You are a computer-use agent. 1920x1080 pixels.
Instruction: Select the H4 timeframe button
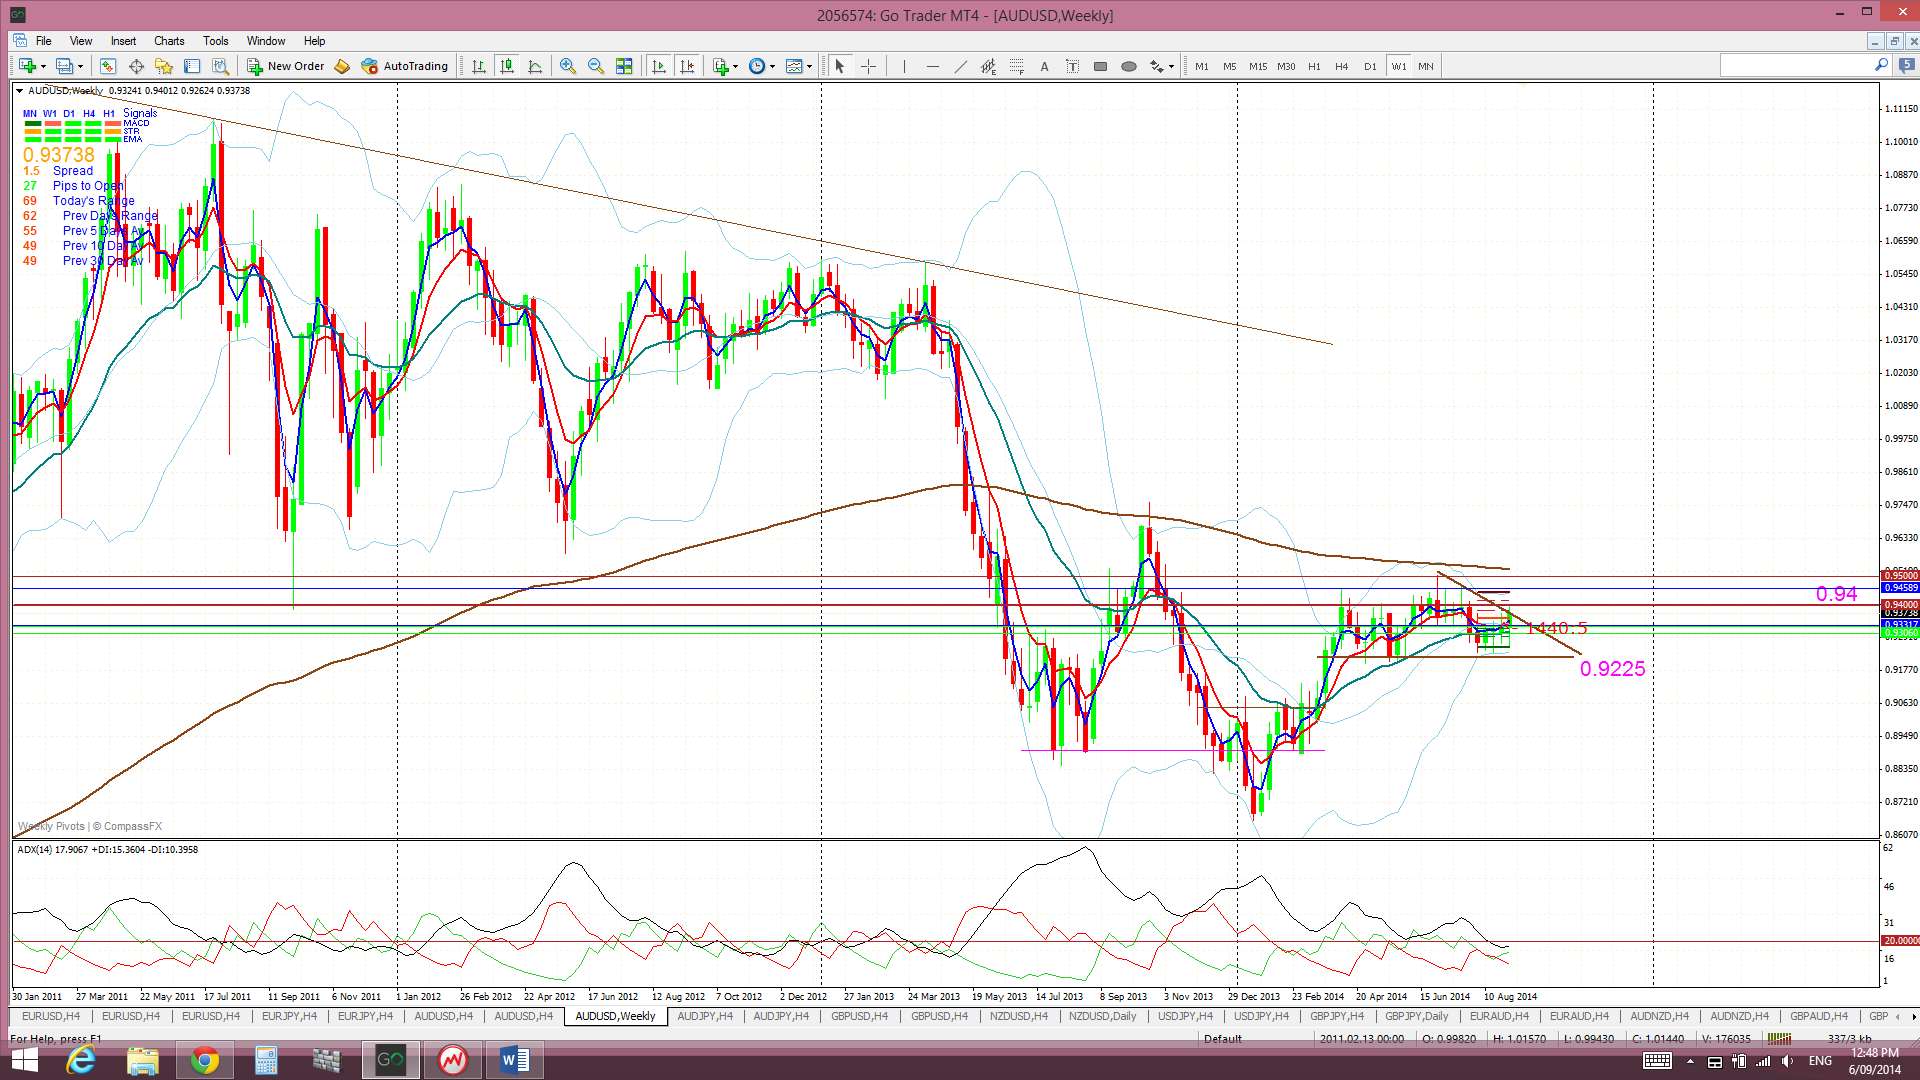[1341, 66]
